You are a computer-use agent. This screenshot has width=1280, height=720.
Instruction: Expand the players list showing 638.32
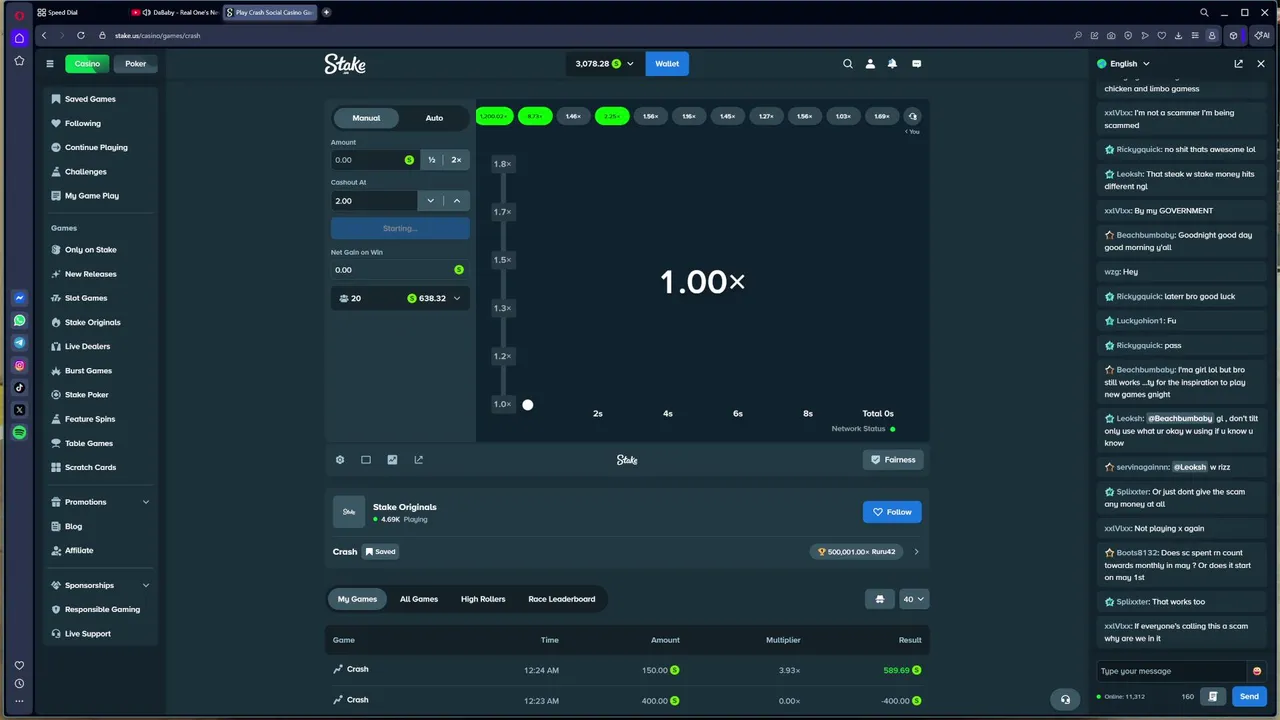[x=400, y=298]
